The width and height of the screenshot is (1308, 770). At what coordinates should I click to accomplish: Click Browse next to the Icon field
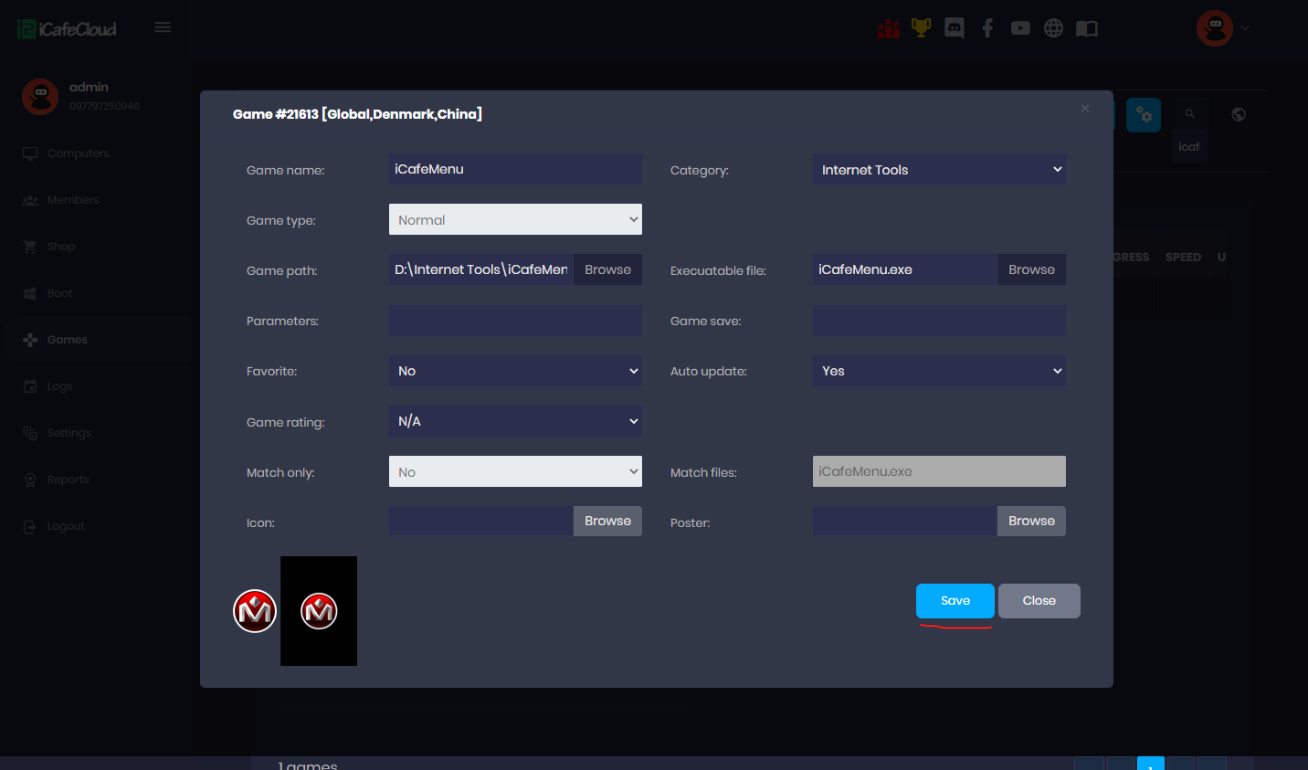point(607,521)
